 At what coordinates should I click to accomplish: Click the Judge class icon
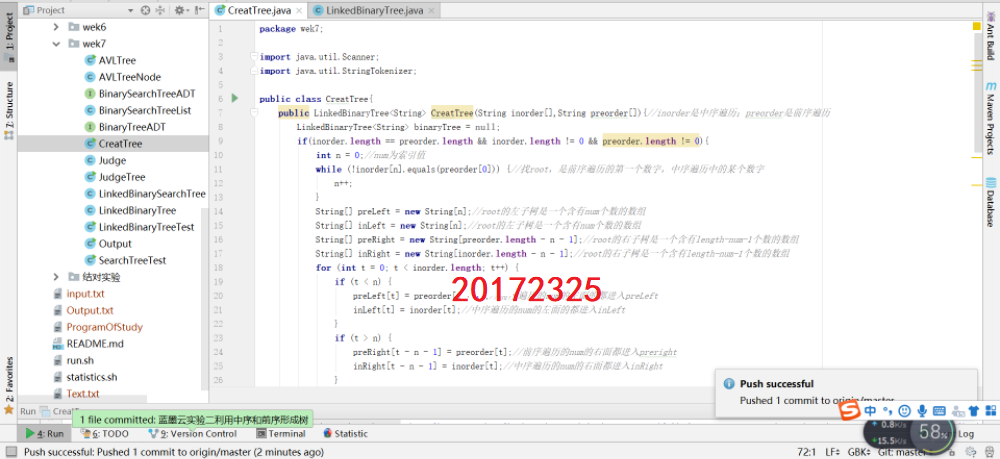pyautogui.click(x=90, y=160)
